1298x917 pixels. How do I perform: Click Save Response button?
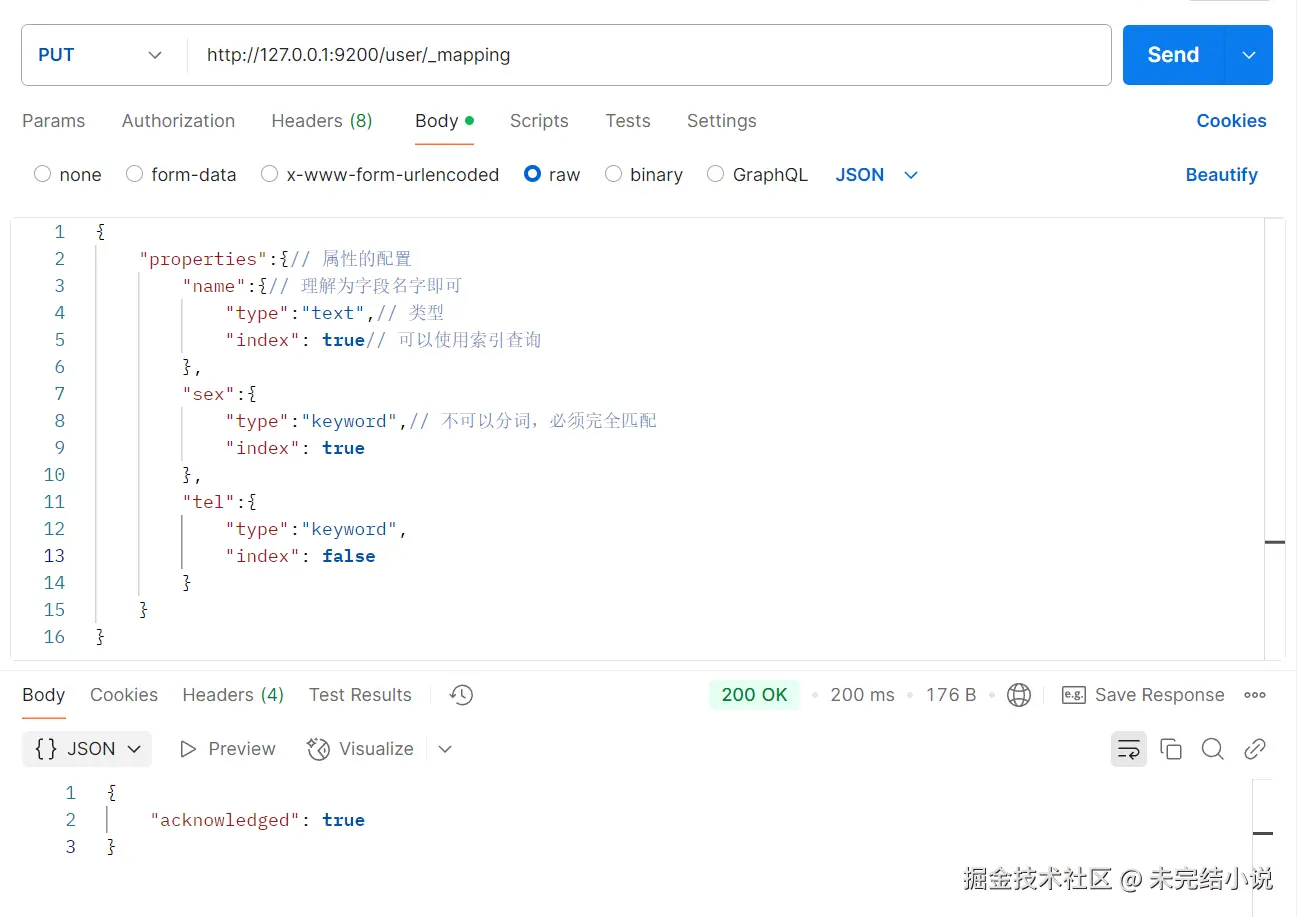tap(1143, 695)
